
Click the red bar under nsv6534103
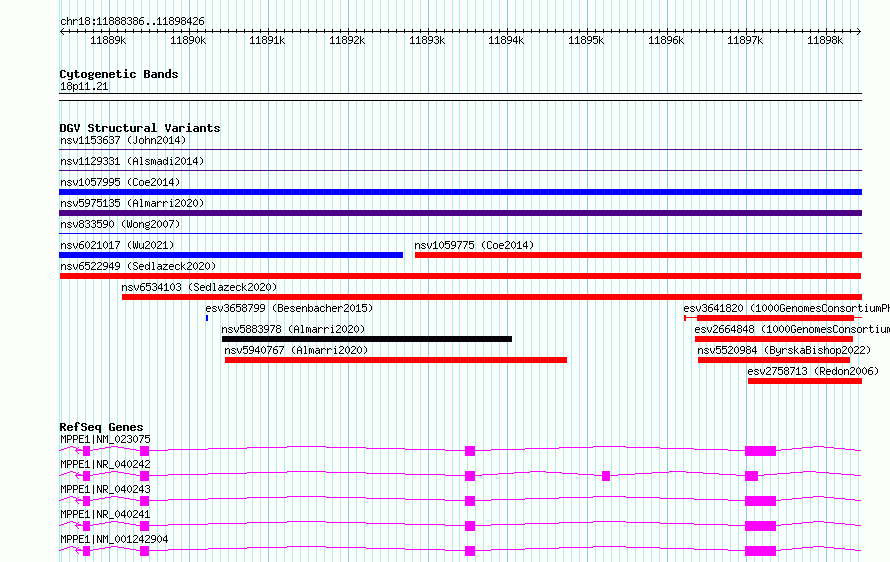tap(492, 297)
